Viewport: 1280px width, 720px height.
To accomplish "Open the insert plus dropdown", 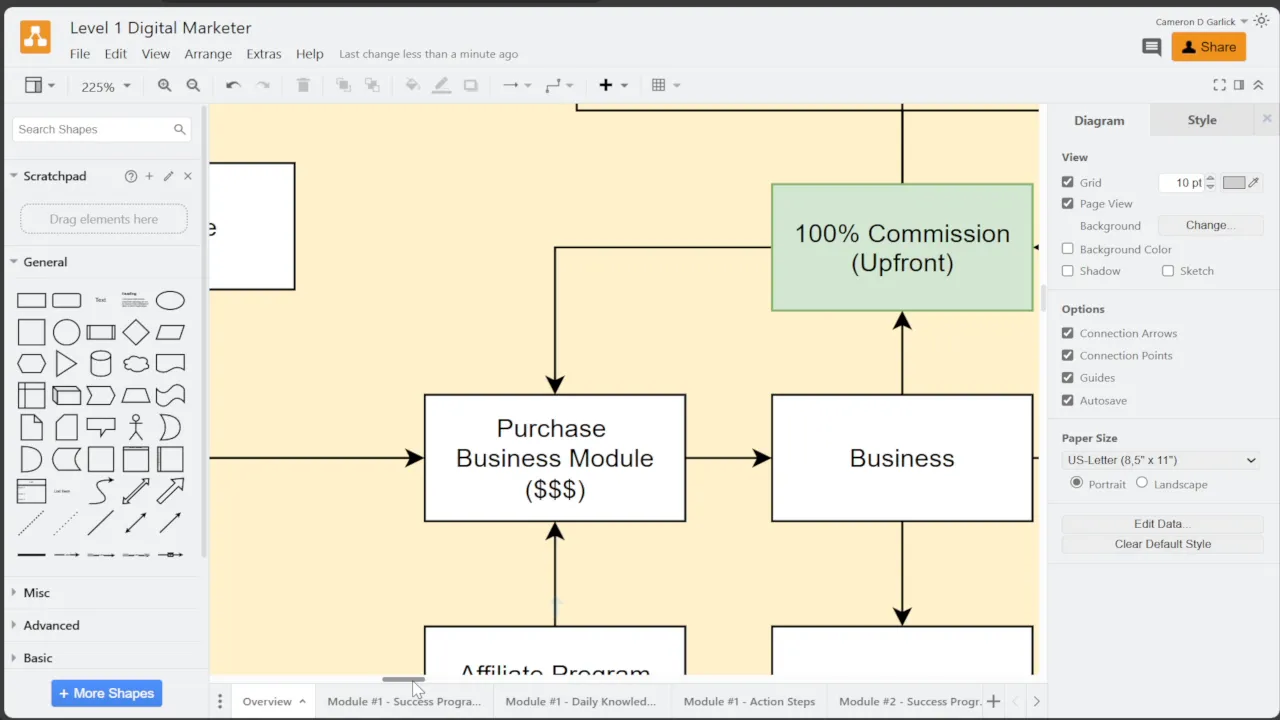I will pyautogui.click(x=613, y=86).
